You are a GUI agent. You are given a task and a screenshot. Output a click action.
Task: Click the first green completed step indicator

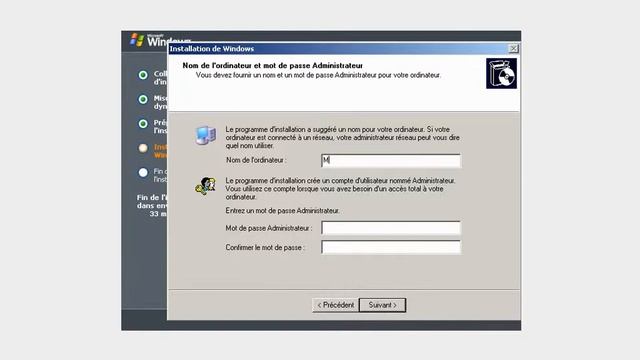click(143, 75)
